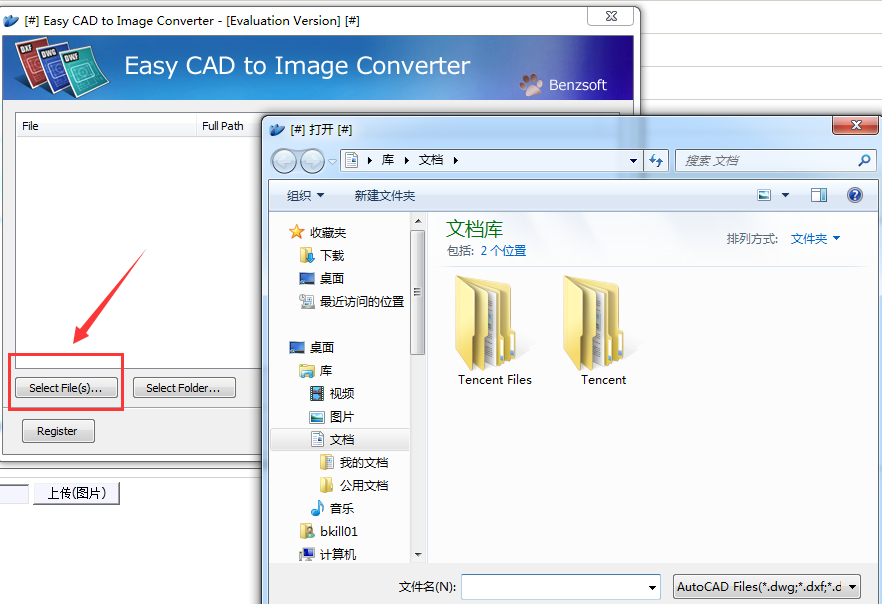The height and width of the screenshot is (604, 882).
Task: Sort list by the File column header
Action: 105,126
